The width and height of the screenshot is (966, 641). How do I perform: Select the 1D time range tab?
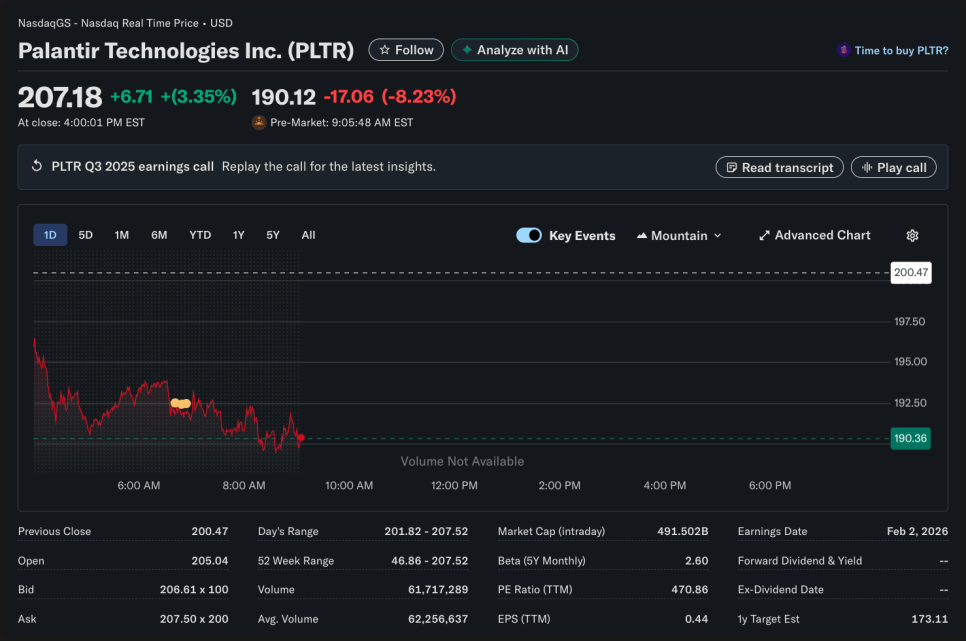click(50, 235)
